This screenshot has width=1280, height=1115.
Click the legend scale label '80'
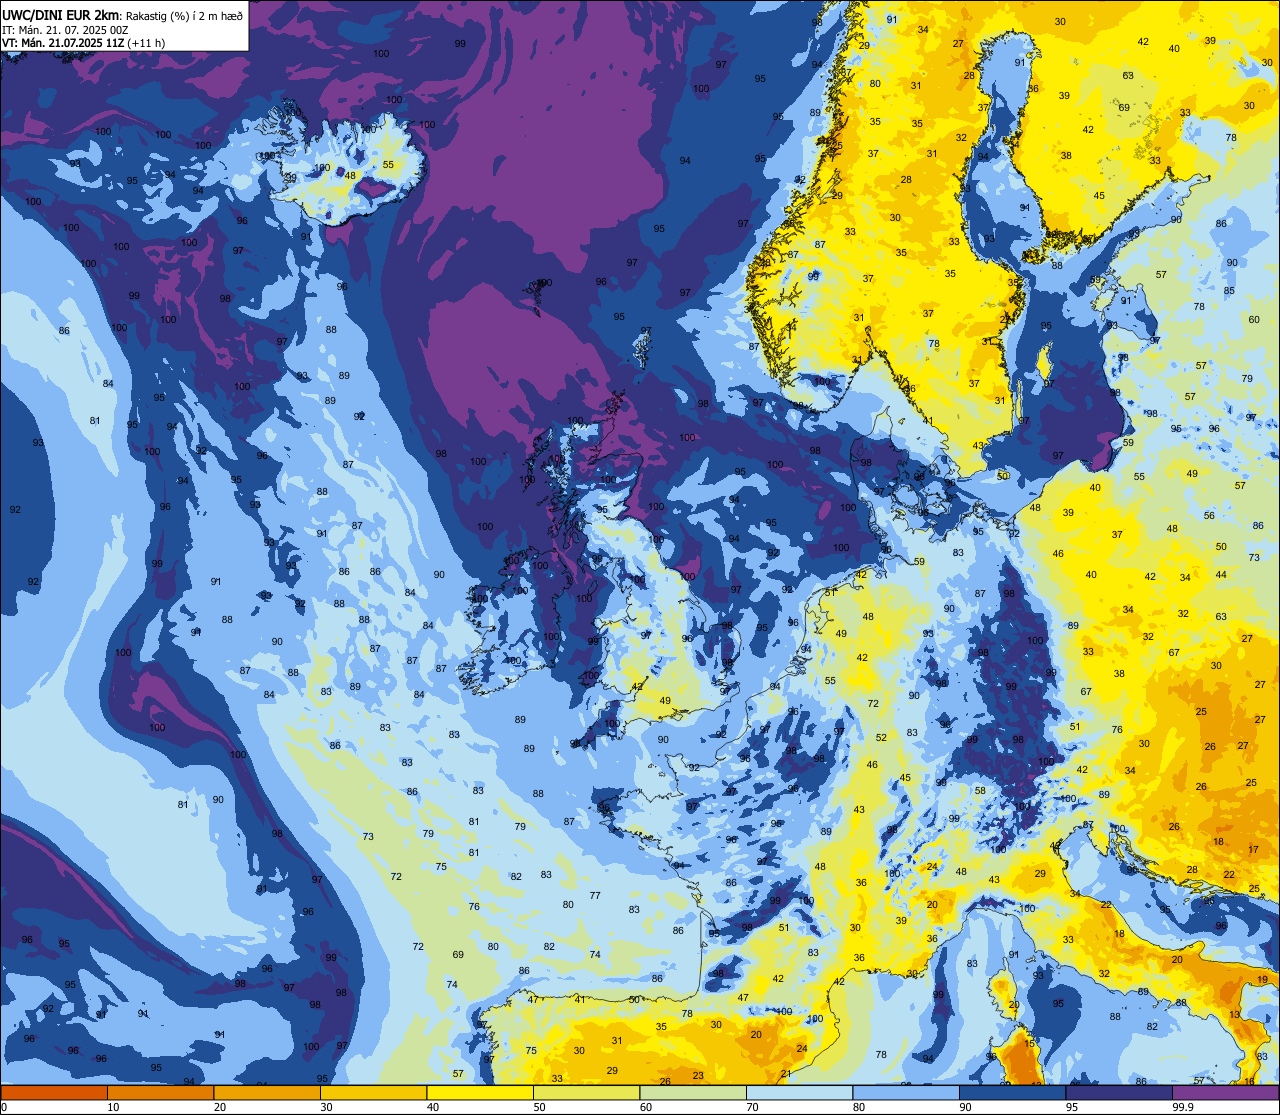tap(859, 1107)
